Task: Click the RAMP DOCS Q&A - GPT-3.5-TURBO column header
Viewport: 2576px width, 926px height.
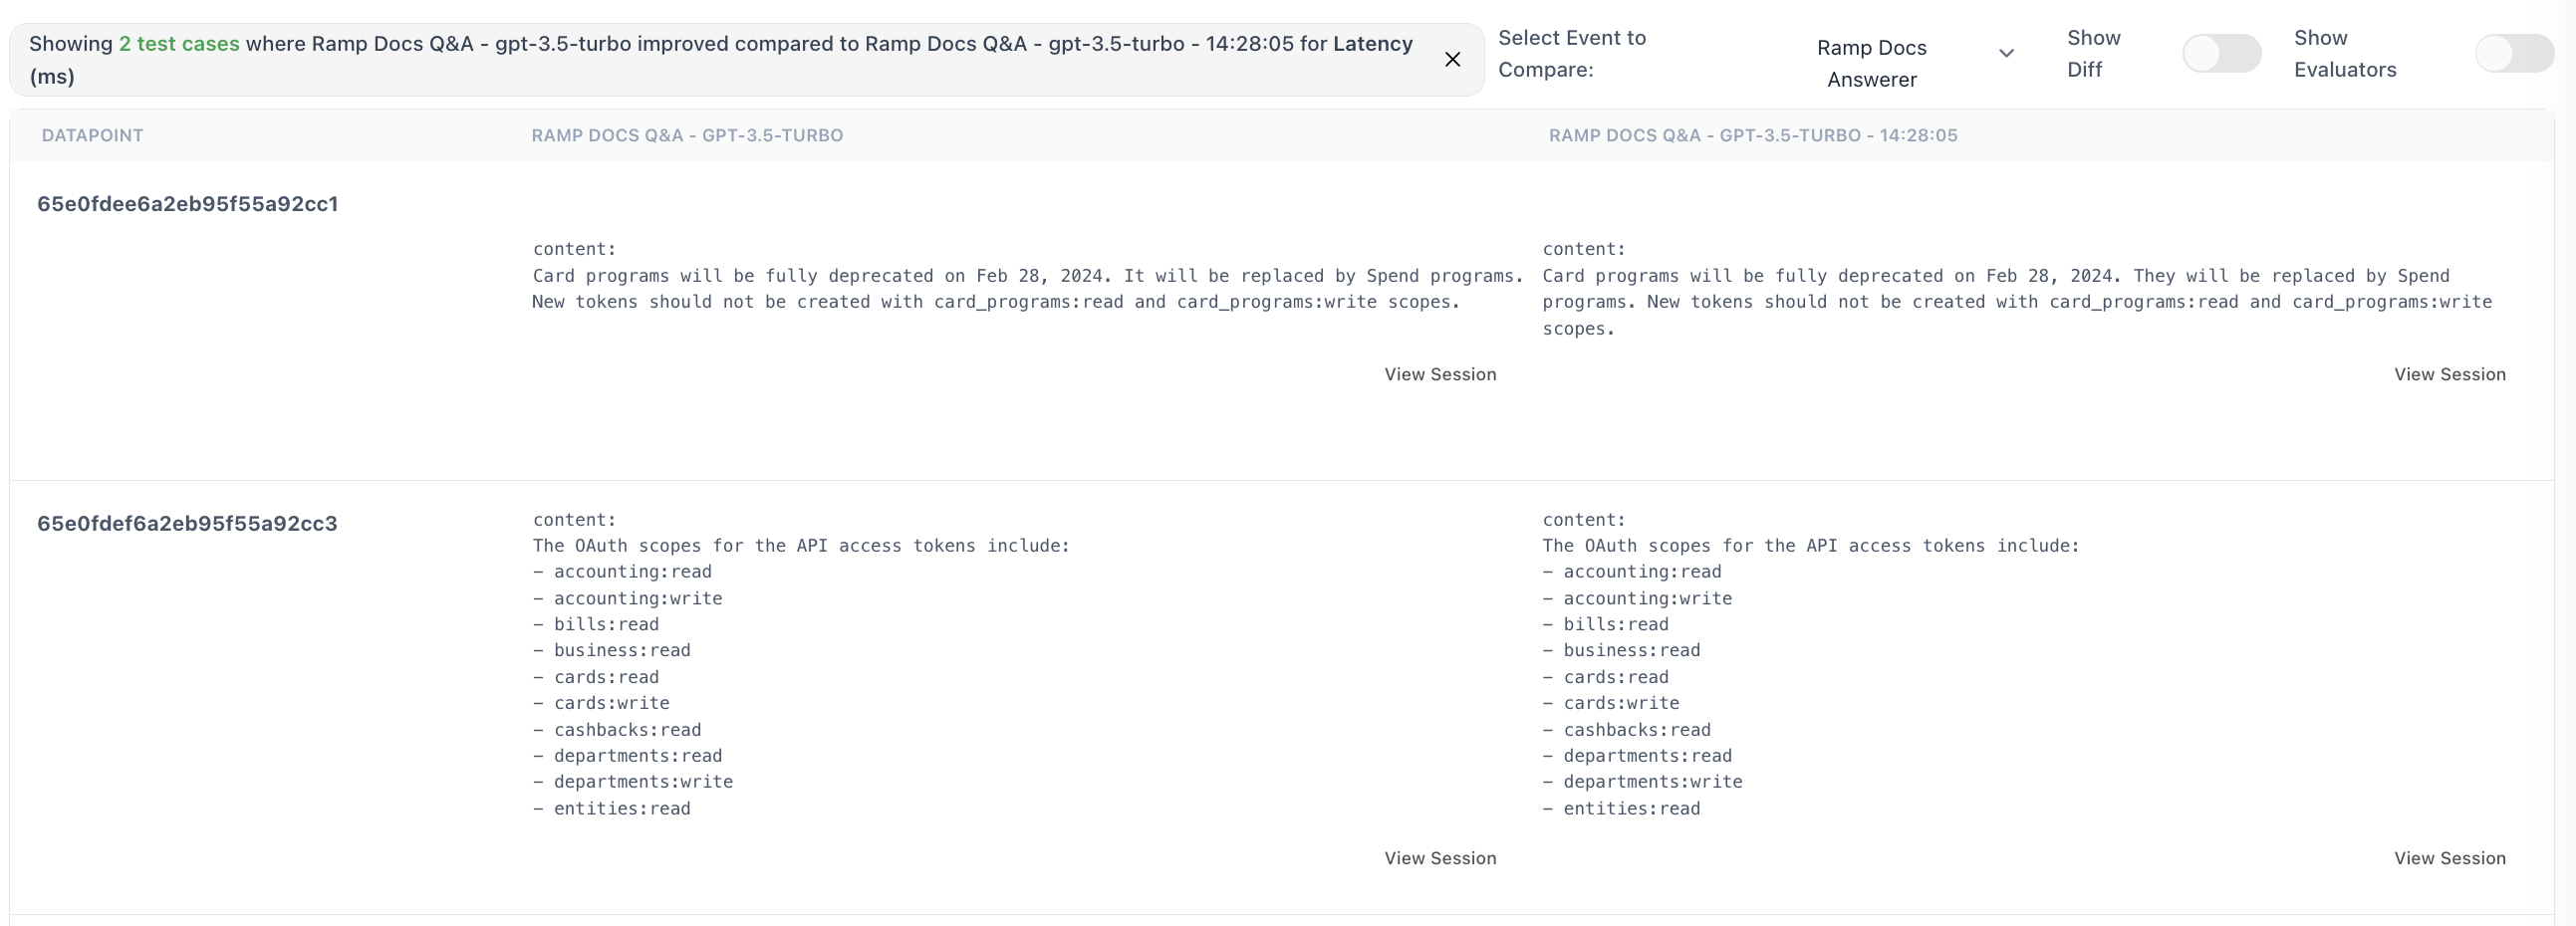Action: tap(687, 135)
